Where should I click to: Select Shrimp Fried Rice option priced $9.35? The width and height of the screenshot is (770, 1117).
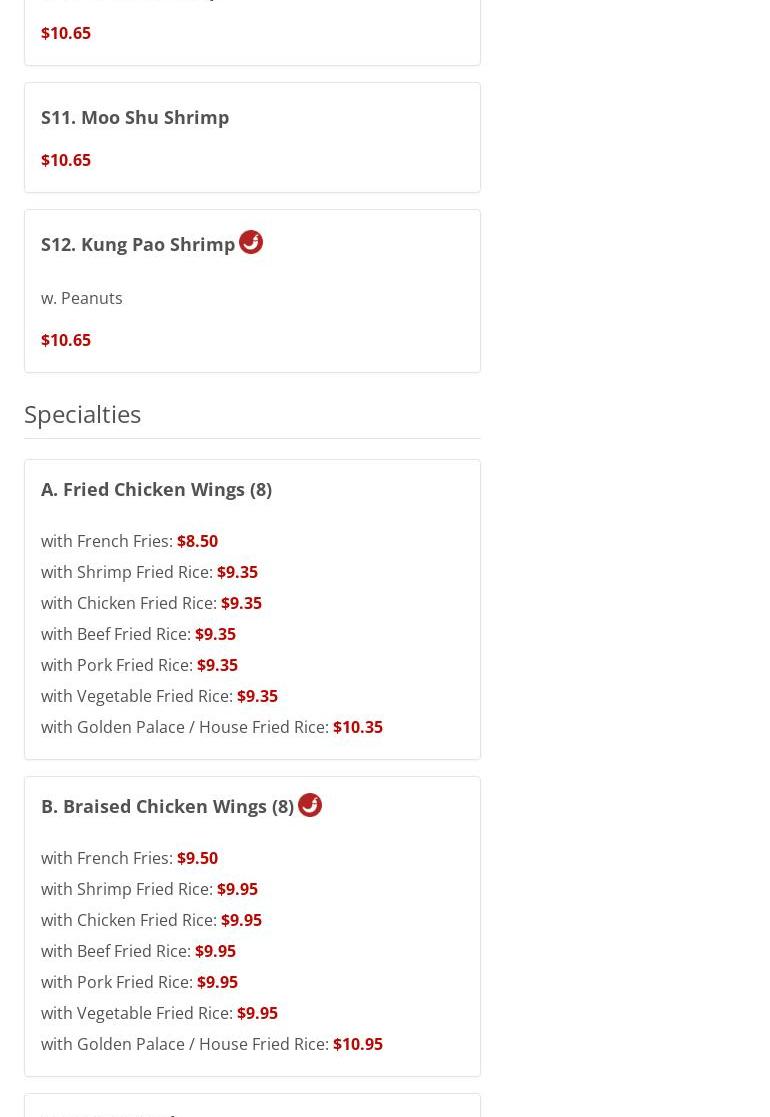(149, 572)
